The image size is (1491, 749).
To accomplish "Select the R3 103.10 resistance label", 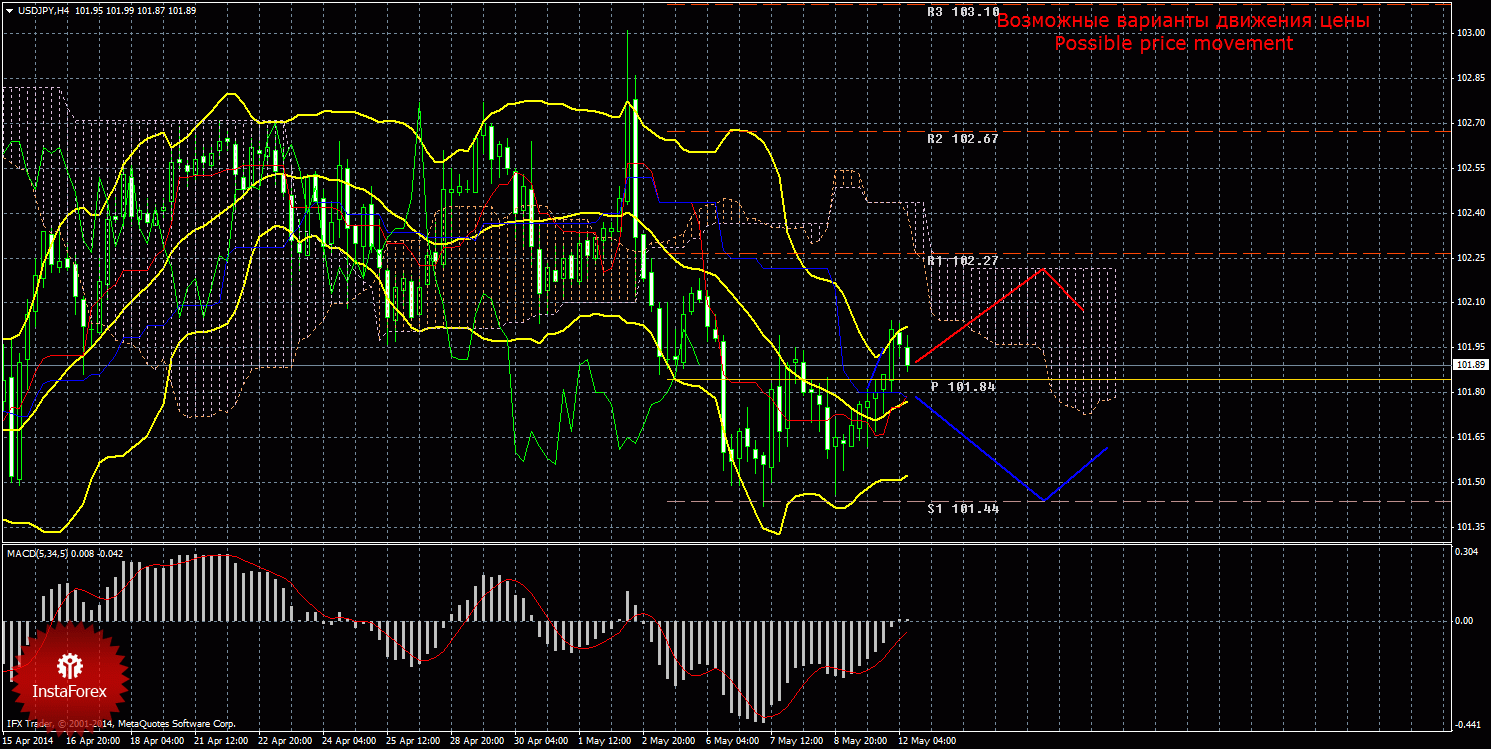I will click(x=962, y=12).
